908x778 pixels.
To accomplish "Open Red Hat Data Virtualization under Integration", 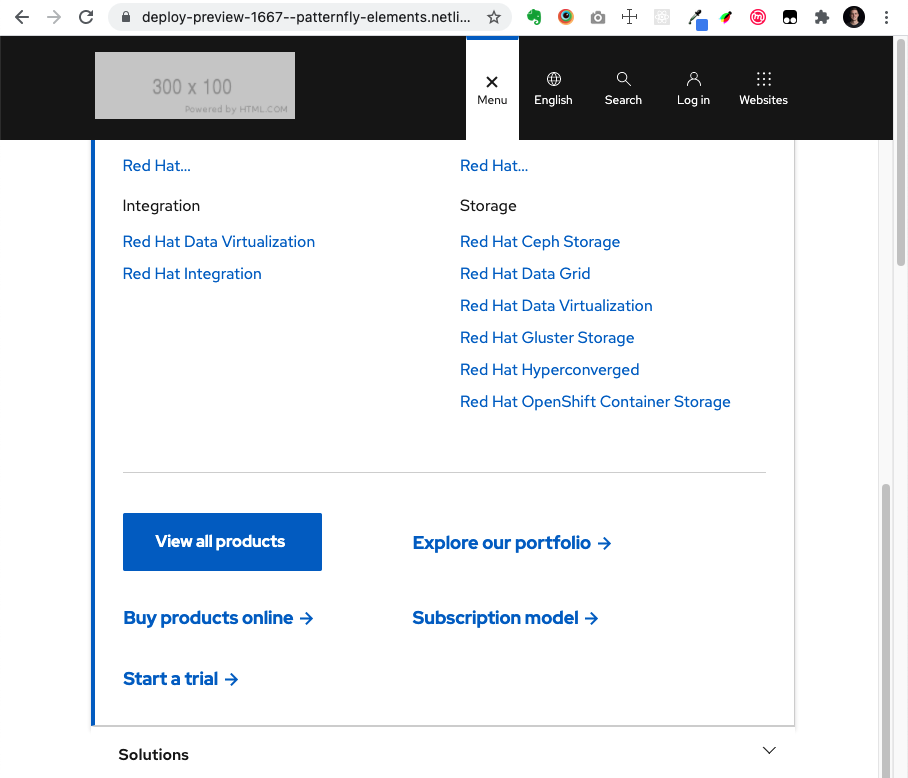I will [x=219, y=241].
